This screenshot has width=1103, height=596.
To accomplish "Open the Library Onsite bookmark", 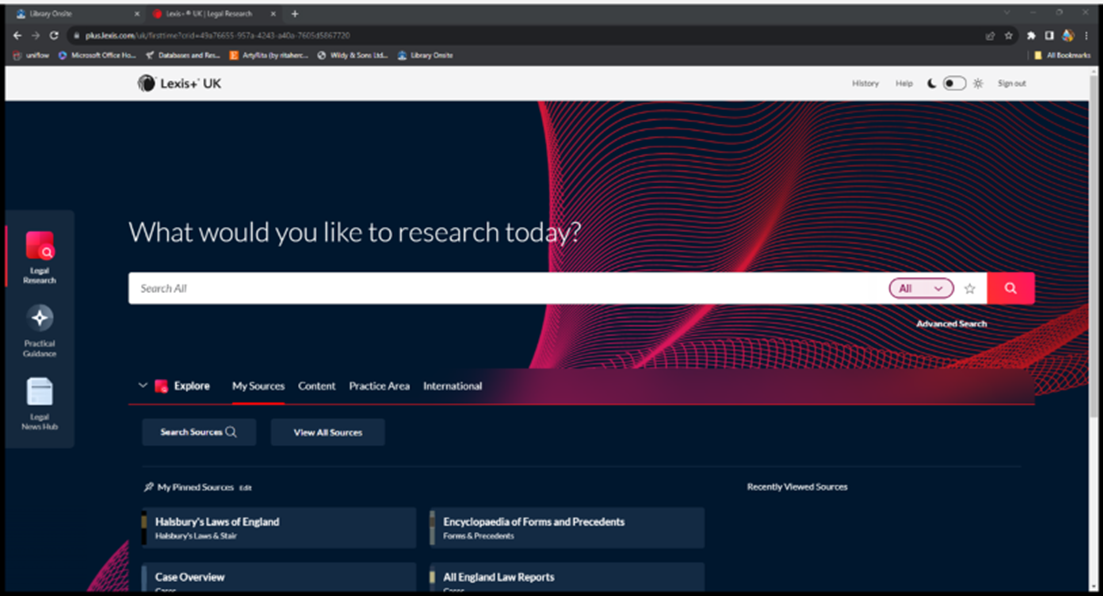I will click(425, 55).
